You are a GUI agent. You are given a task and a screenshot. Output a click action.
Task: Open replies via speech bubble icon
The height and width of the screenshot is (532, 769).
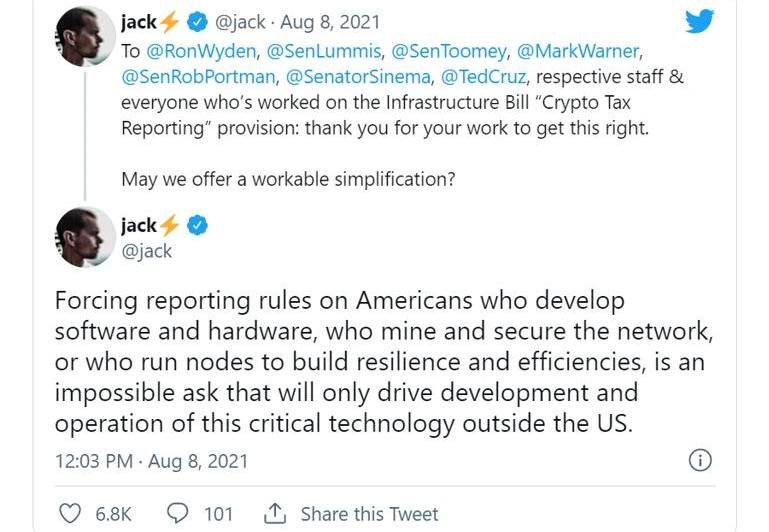(176, 514)
